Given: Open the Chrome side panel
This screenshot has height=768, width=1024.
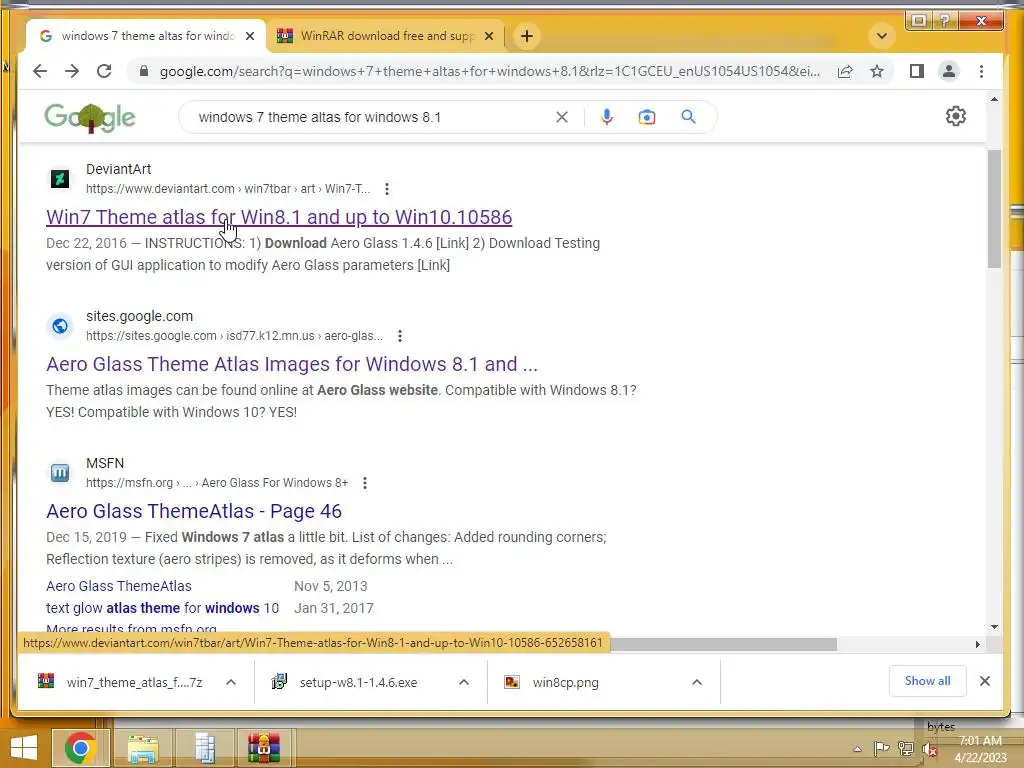Looking at the screenshot, I should click(917, 71).
